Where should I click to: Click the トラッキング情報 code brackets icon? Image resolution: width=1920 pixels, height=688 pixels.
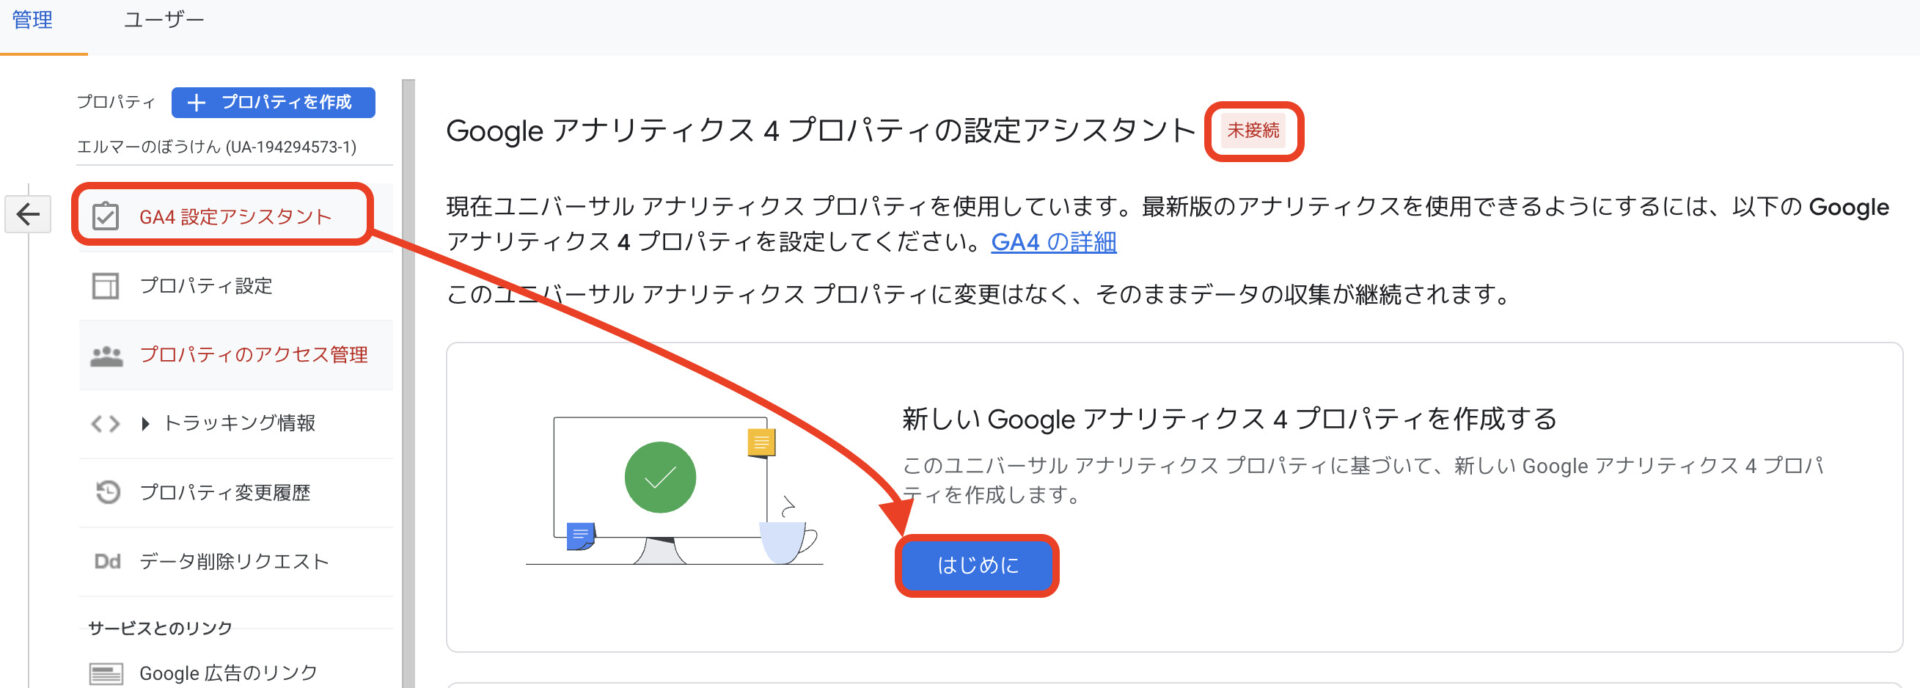(105, 424)
